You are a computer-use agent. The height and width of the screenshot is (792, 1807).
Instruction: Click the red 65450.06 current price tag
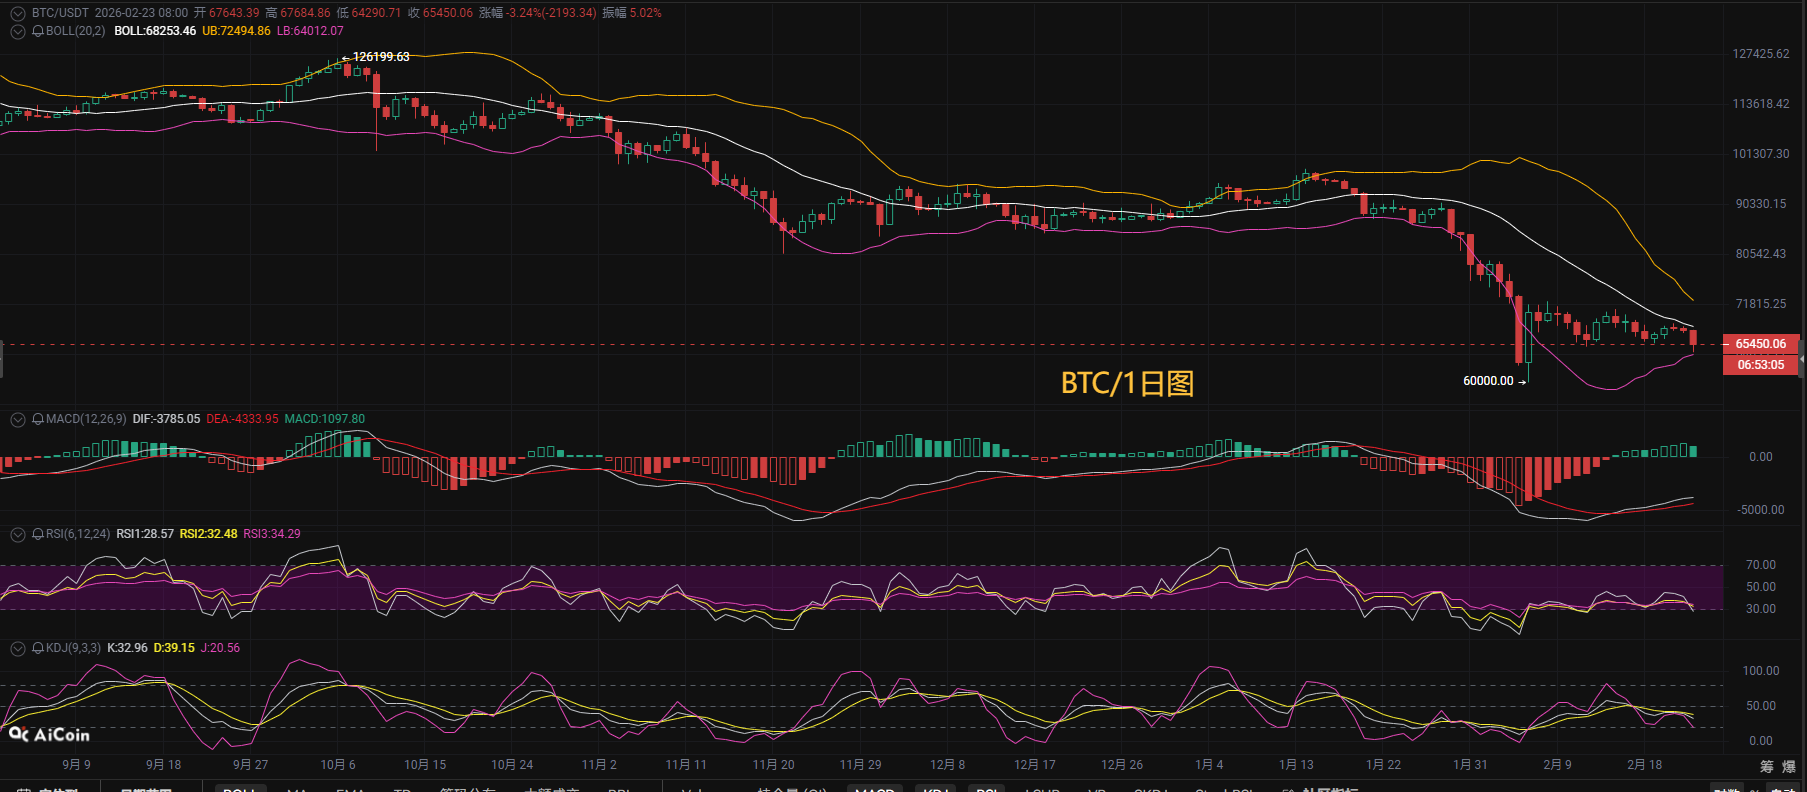coord(1760,344)
